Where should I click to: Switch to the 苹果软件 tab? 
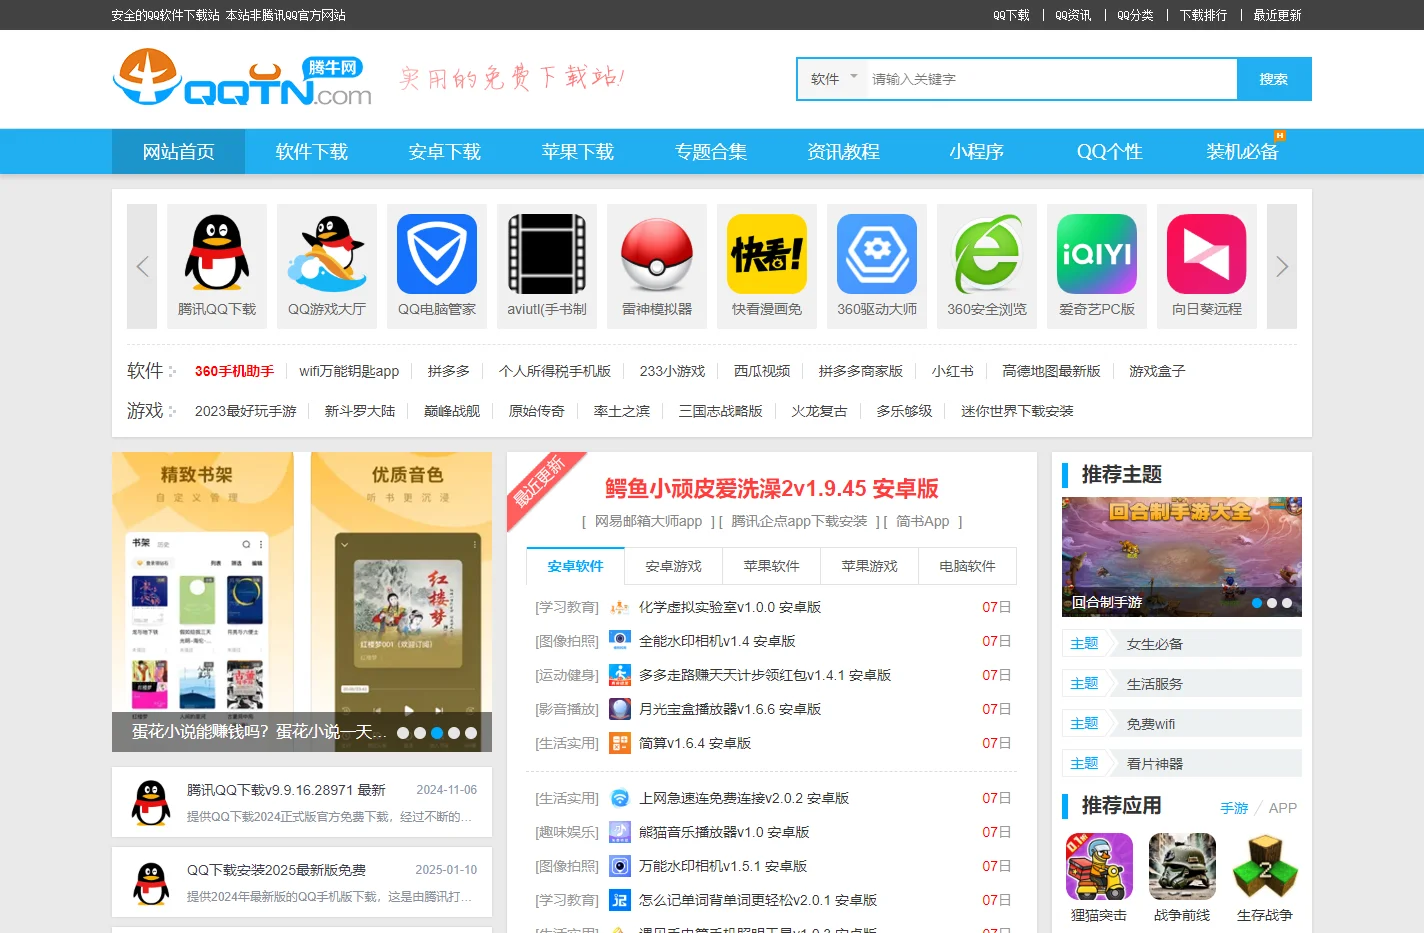point(771,566)
